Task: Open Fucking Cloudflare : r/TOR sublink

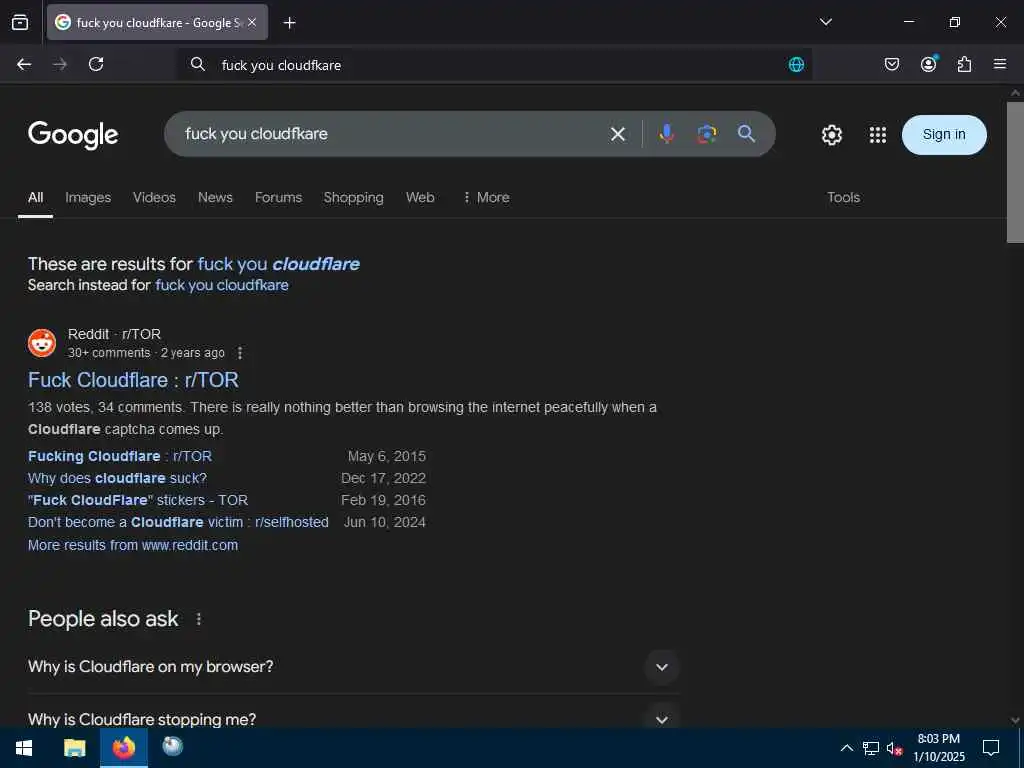Action: [120, 456]
